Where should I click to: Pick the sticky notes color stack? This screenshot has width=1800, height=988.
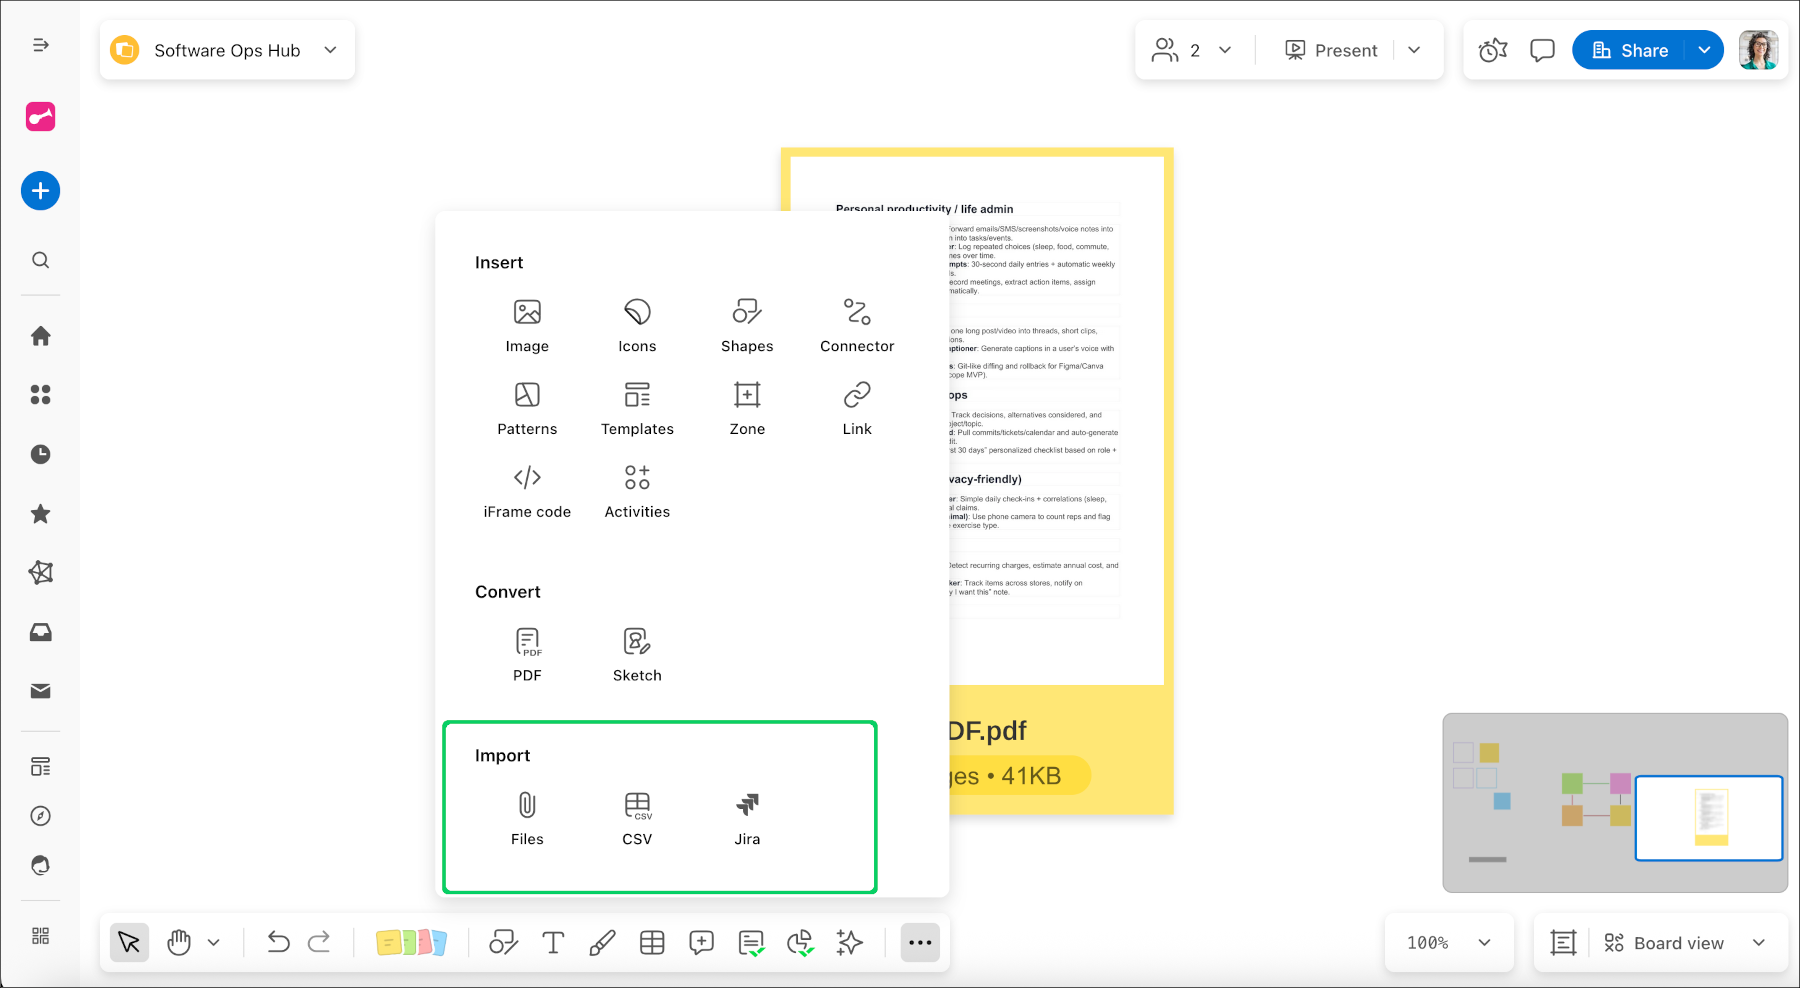coord(411,943)
